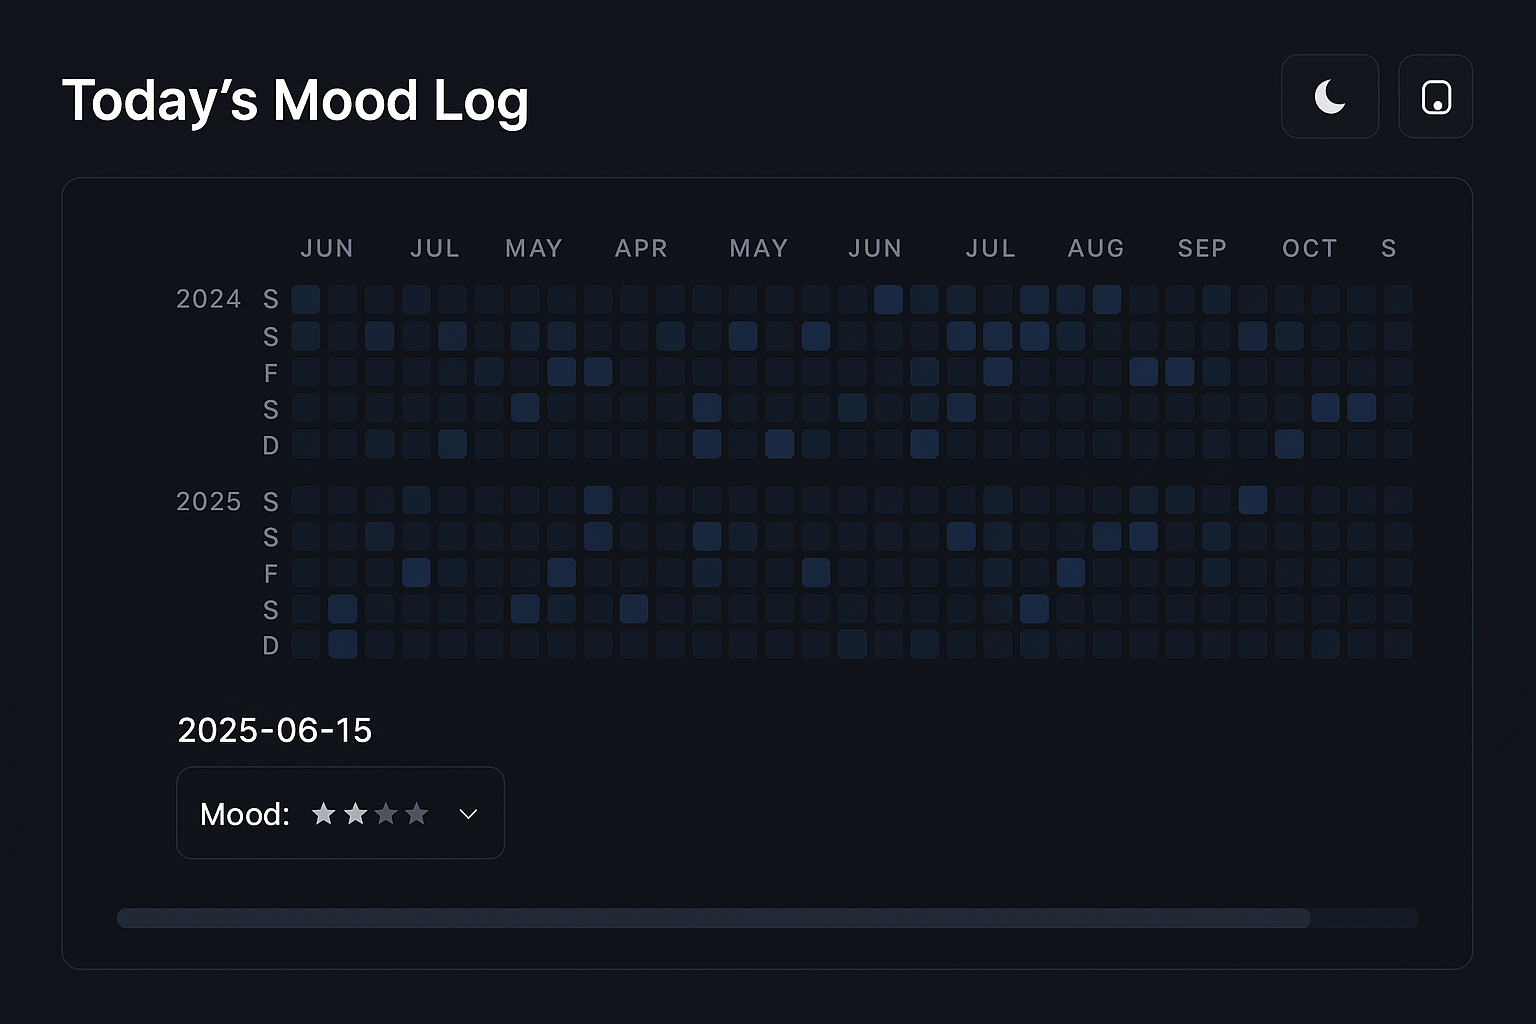The height and width of the screenshot is (1024, 1536).
Task: Select the OCT month label
Action: click(x=1310, y=248)
